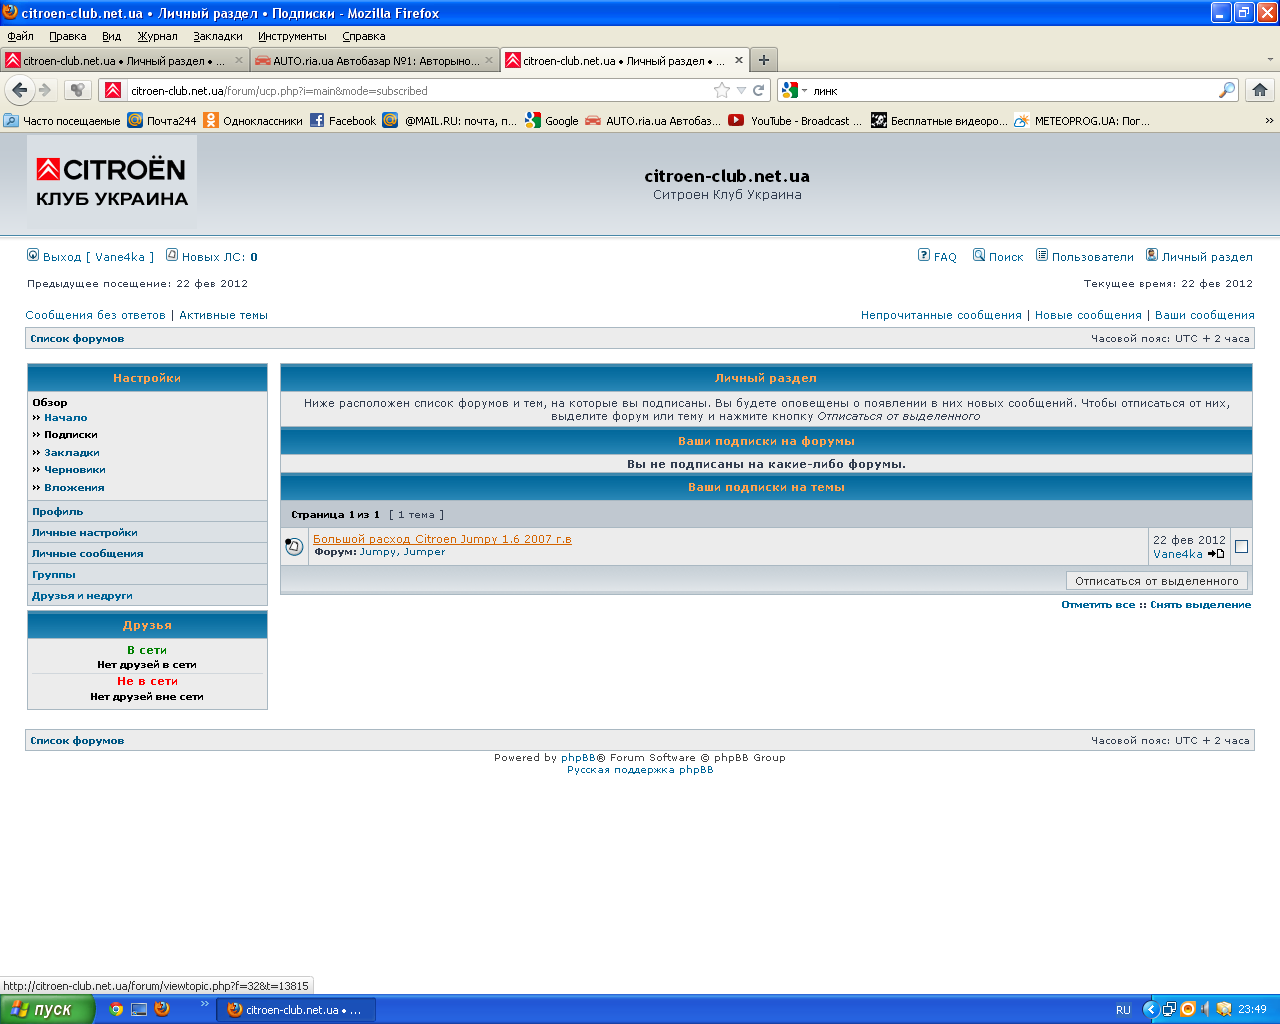Open Поиск link in header

click(x=998, y=257)
